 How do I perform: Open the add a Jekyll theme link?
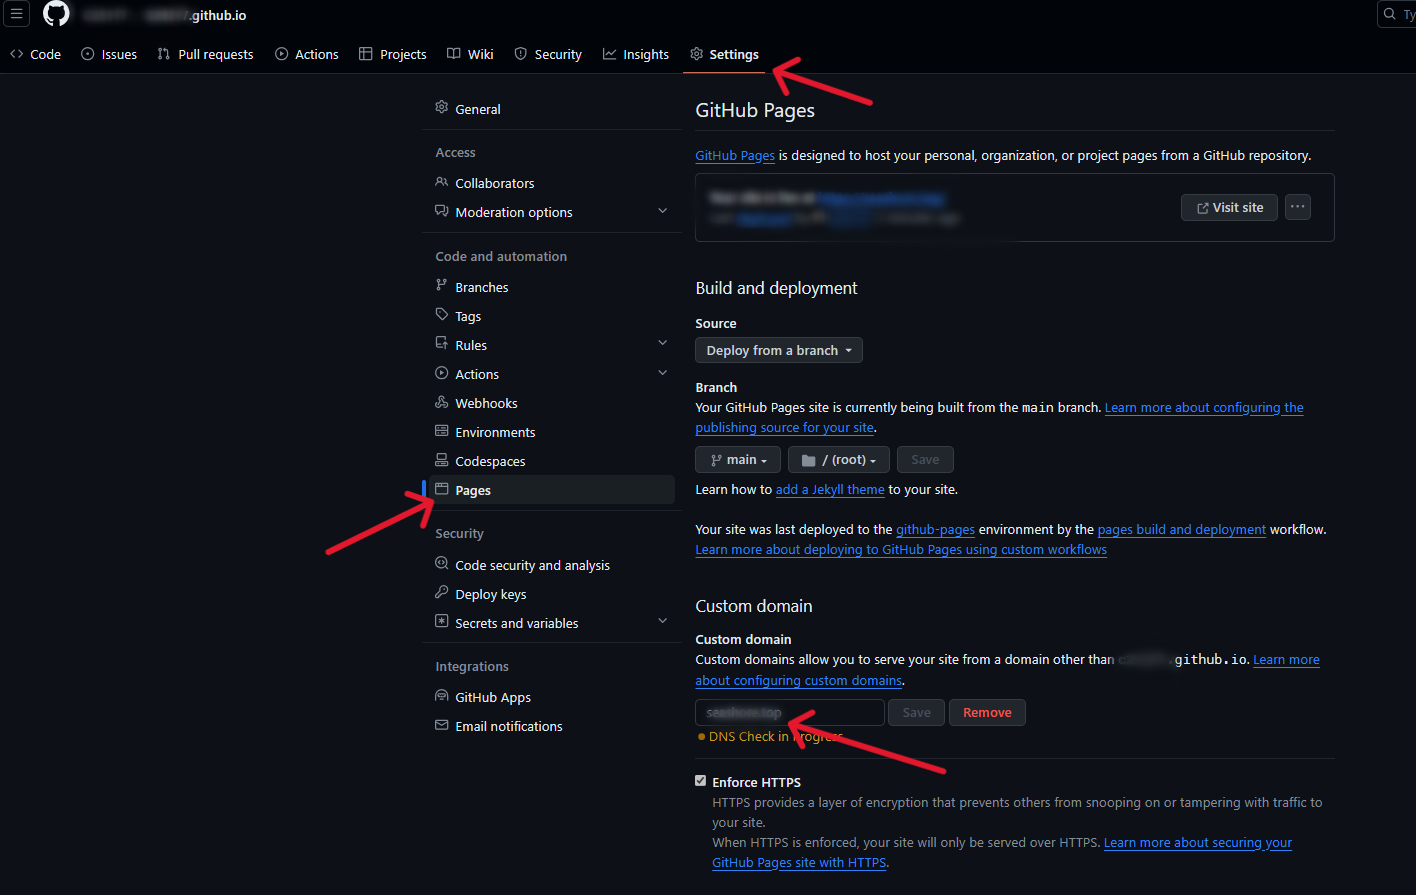click(x=829, y=490)
